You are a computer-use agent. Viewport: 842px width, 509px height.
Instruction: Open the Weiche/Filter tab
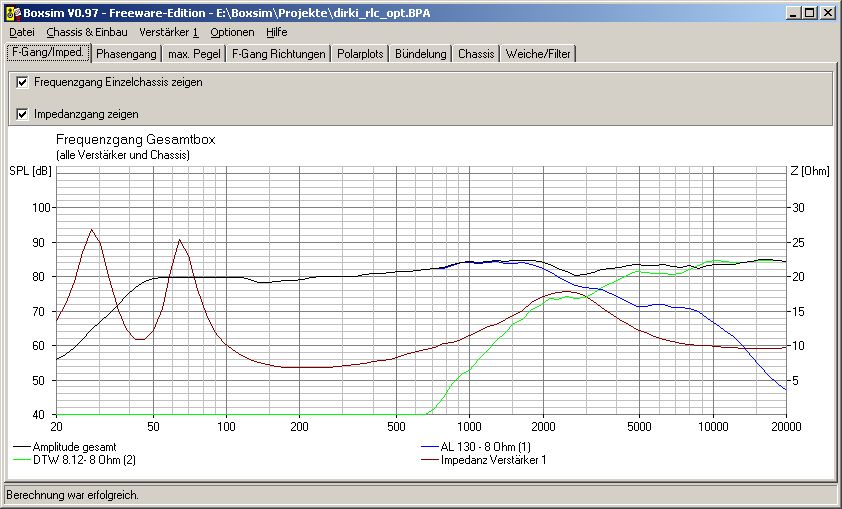pyautogui.click(x=538, y=54)
